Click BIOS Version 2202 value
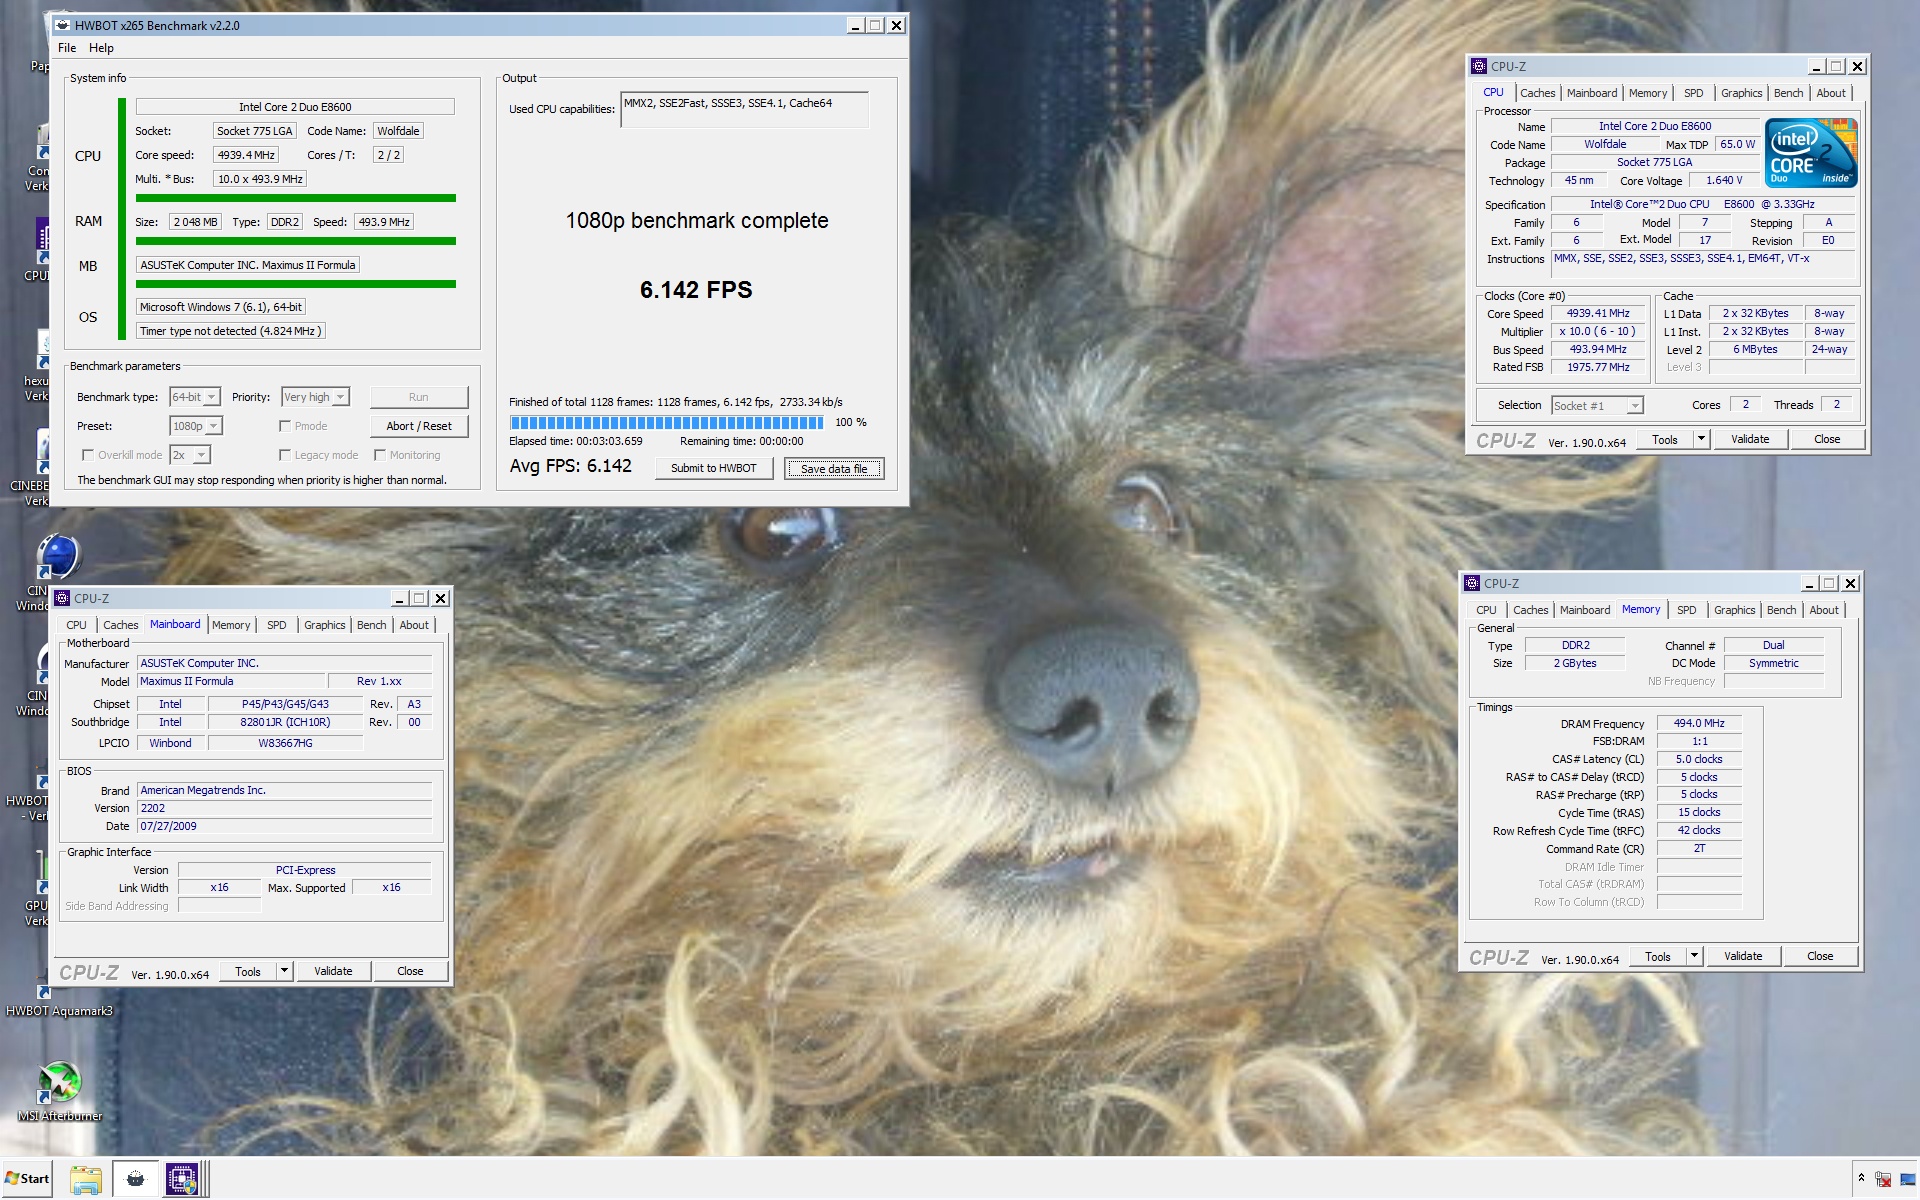Image resolution: width=1920 pixels, height=1200 pixels. [x=285, y=808]
